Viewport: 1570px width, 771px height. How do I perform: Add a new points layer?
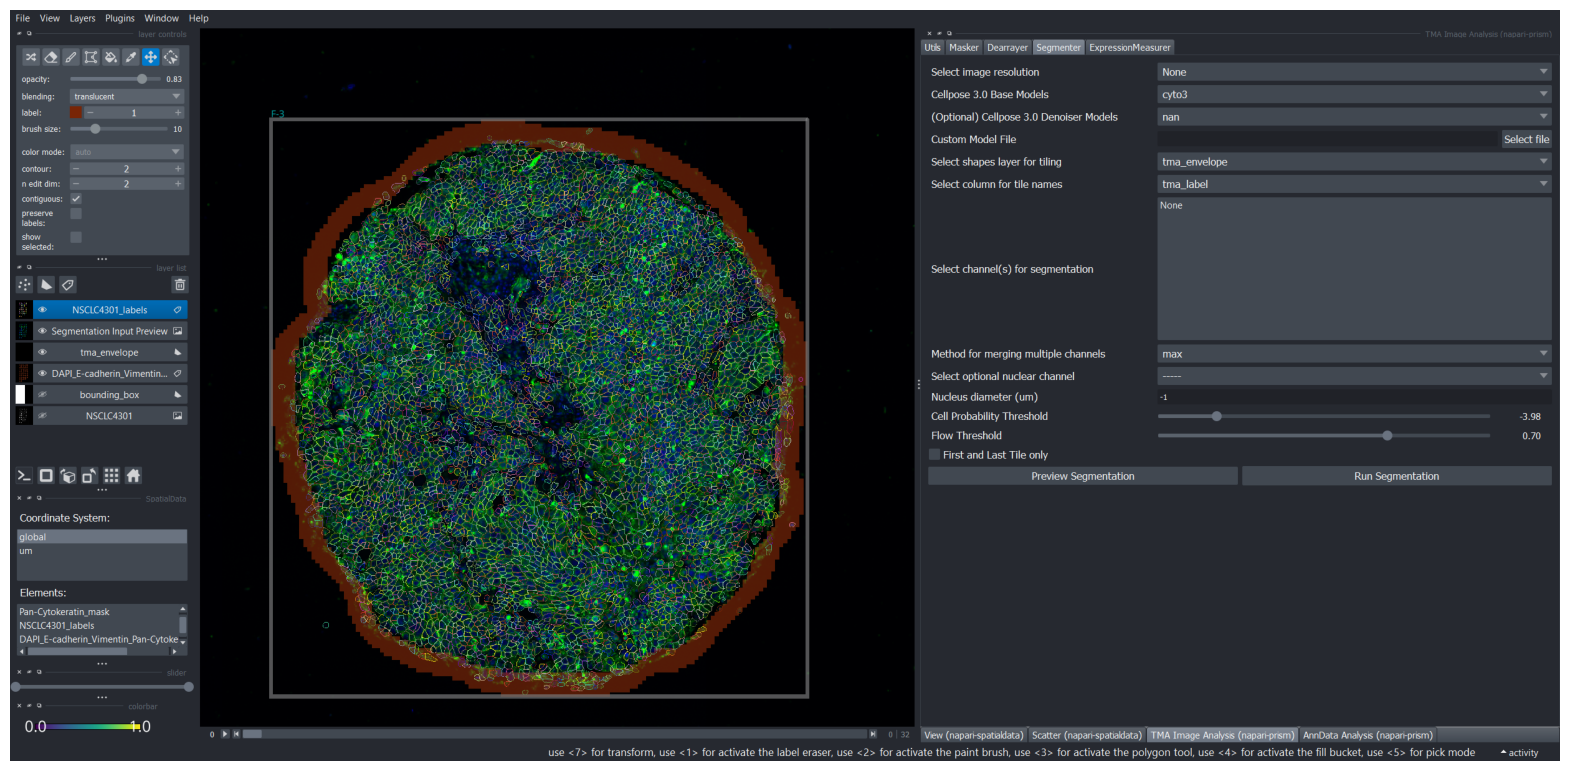(x=25, y=285)
